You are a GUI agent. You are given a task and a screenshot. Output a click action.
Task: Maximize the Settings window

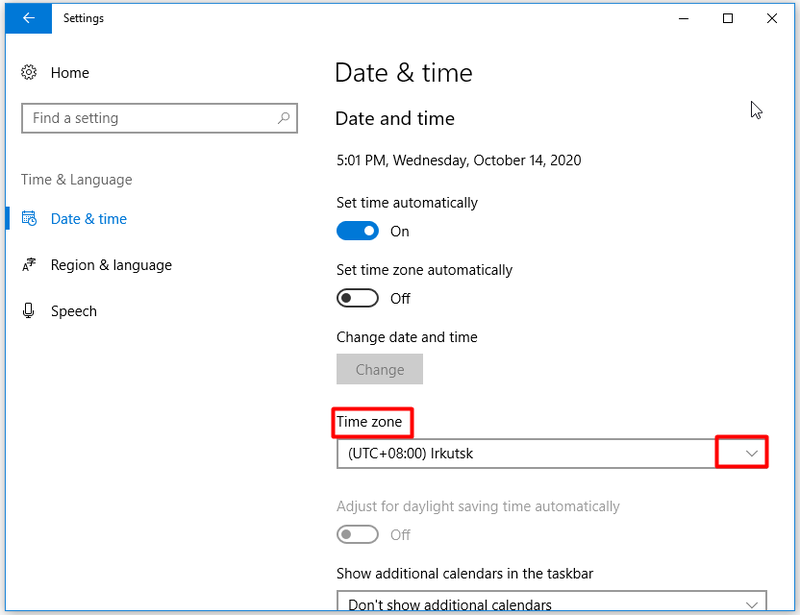[x=728, y=18]
